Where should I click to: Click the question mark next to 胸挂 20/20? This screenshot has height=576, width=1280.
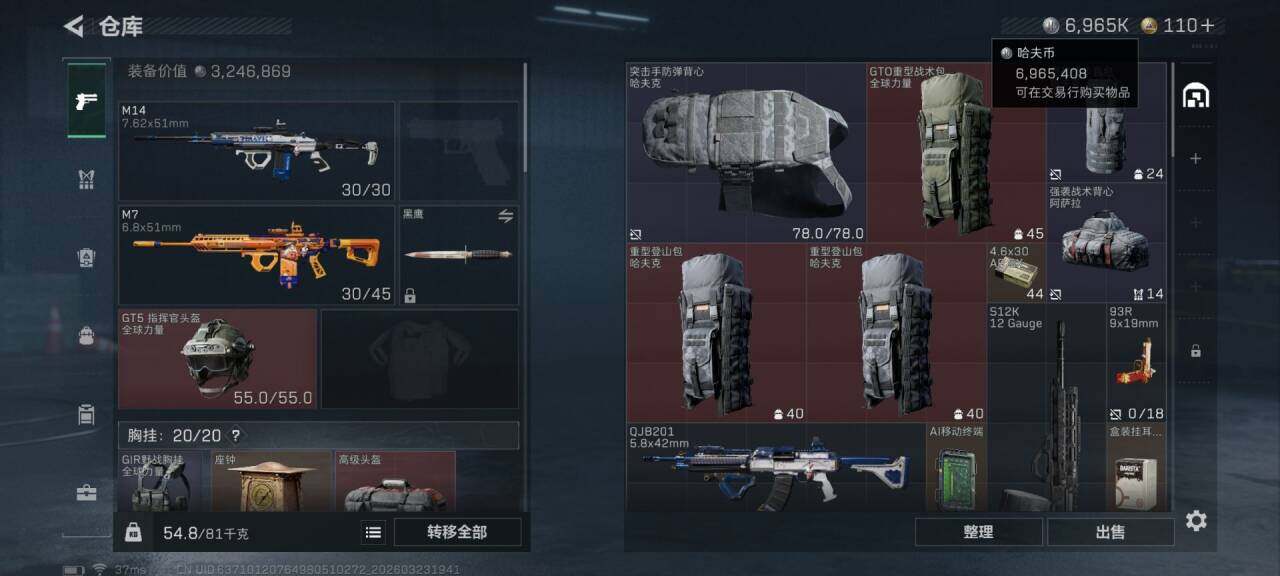pos(235,436)
